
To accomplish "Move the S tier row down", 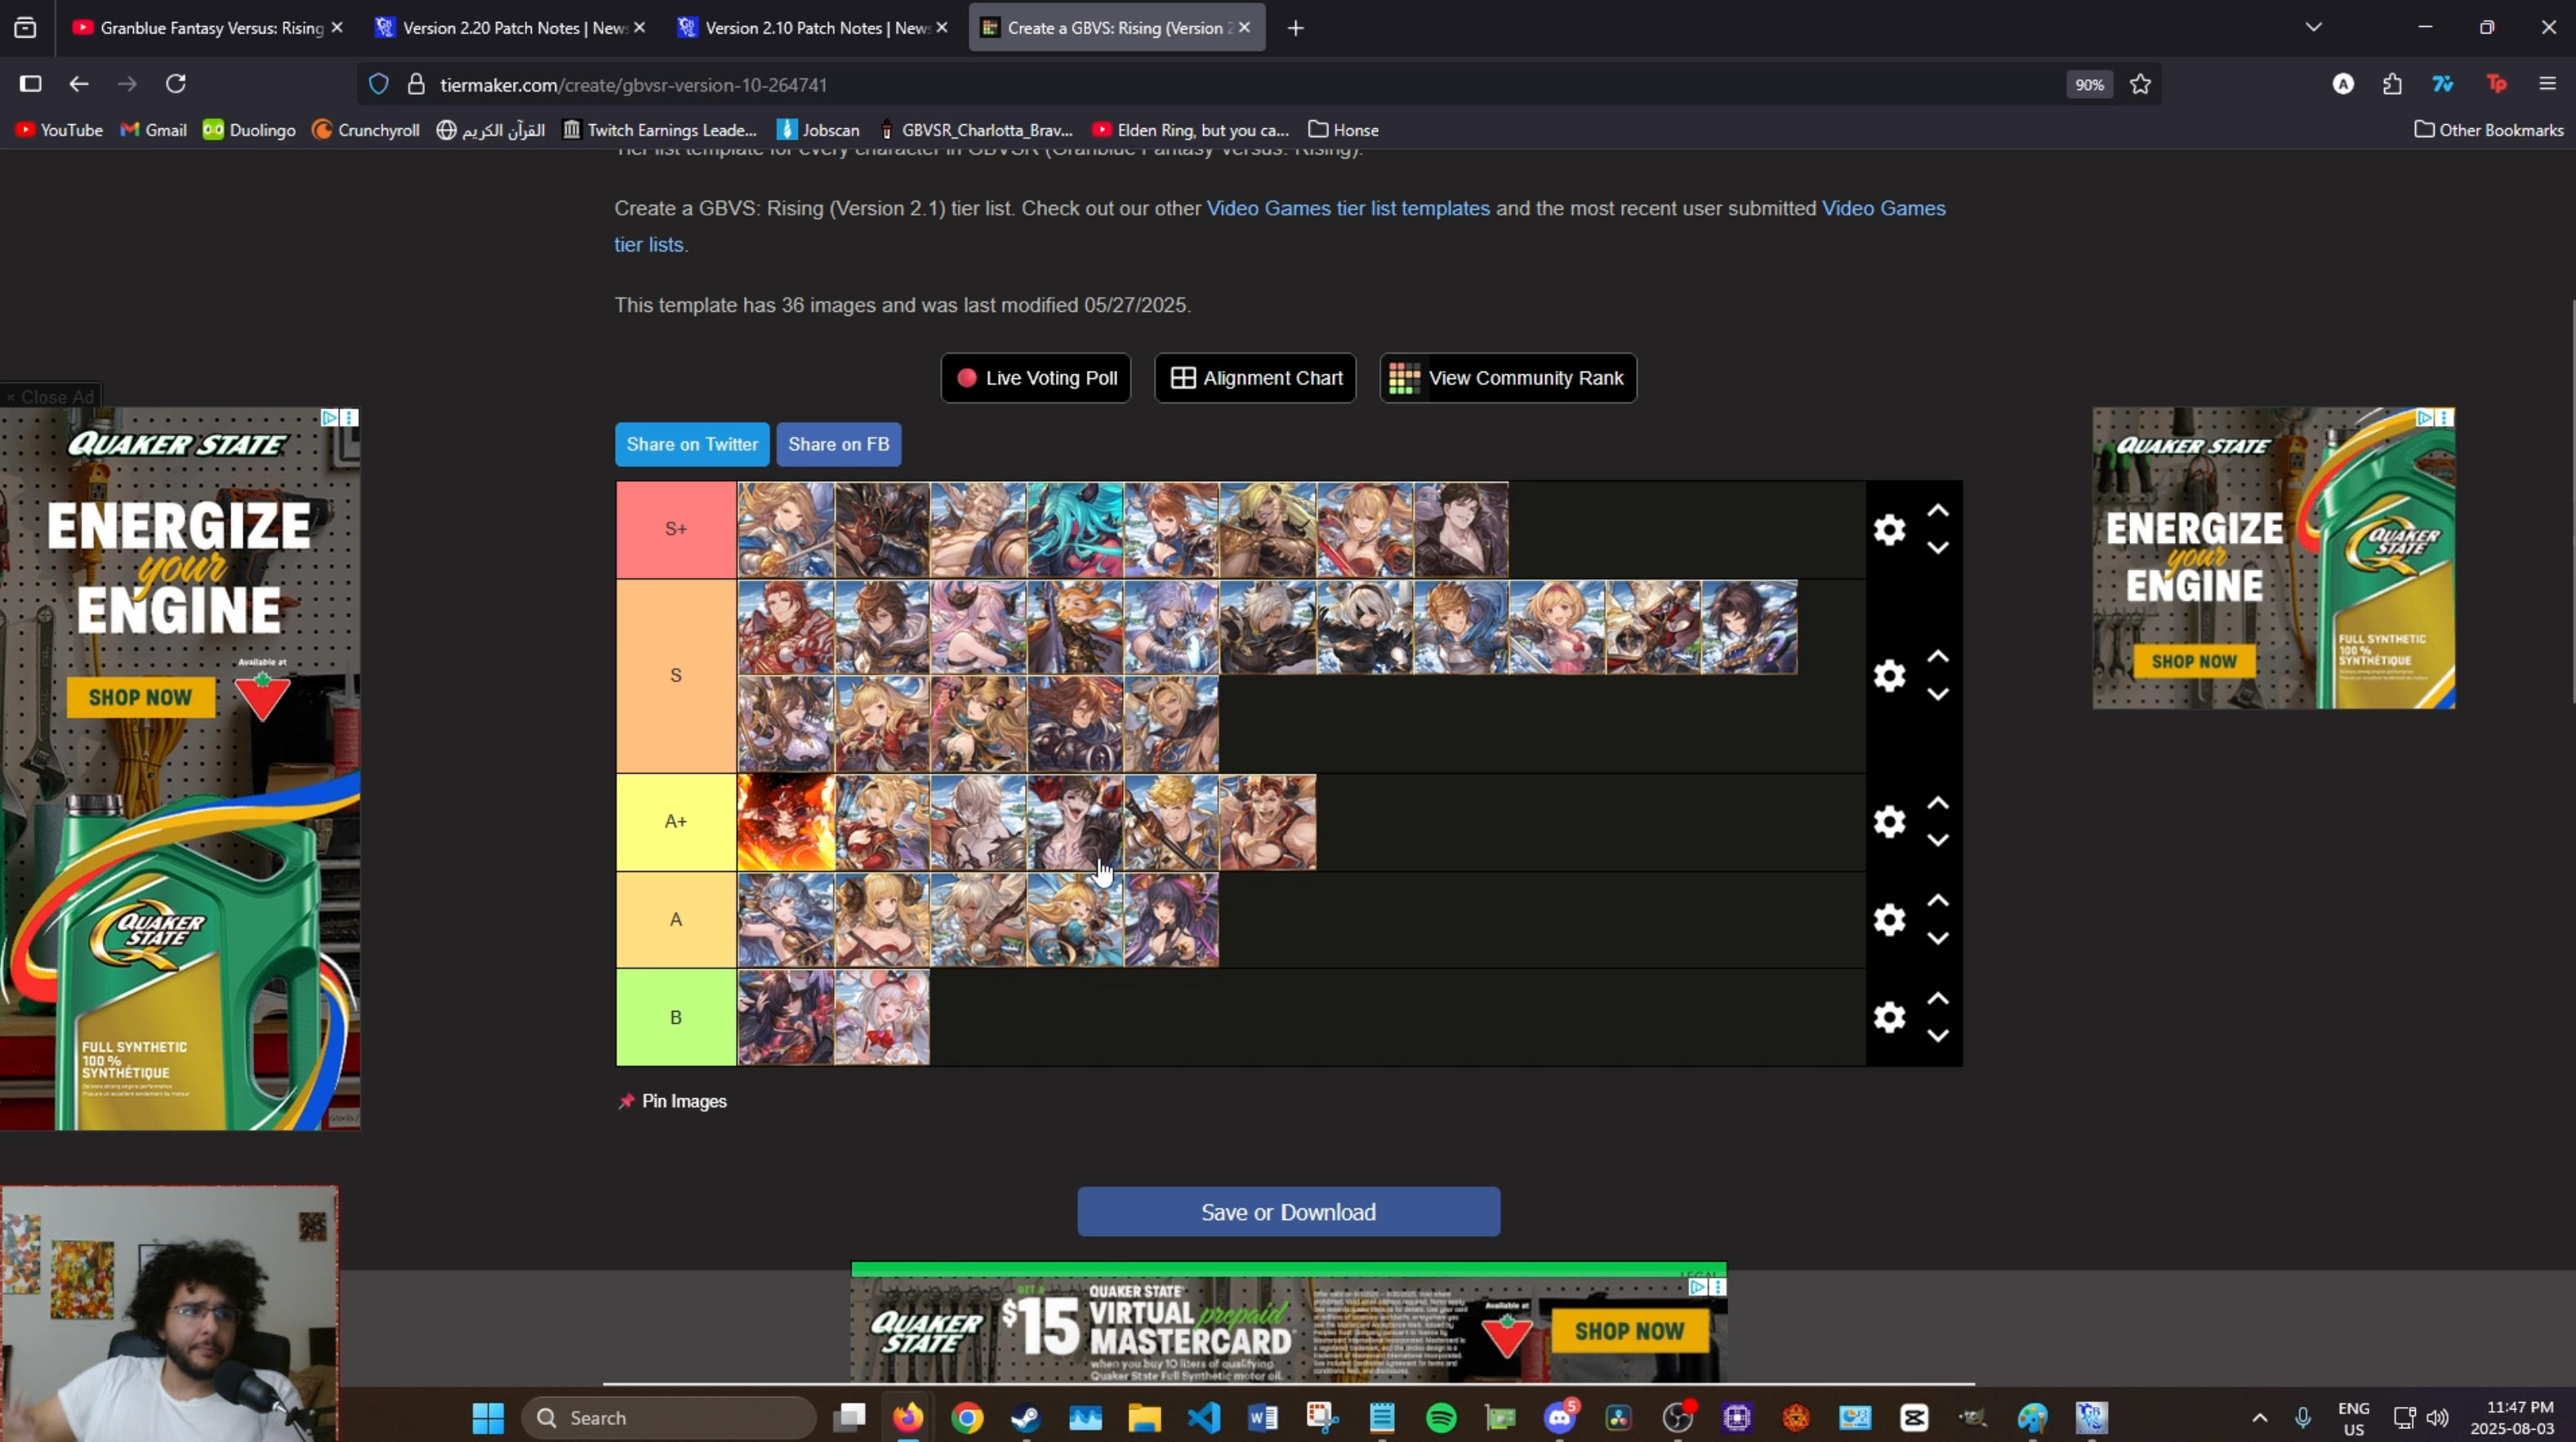I will coord(1938,694).
